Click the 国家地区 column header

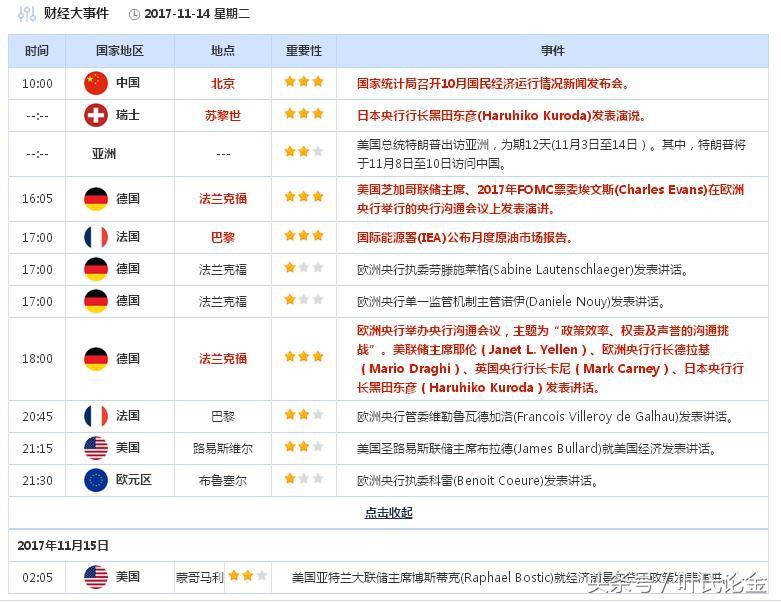click(120, 51)
